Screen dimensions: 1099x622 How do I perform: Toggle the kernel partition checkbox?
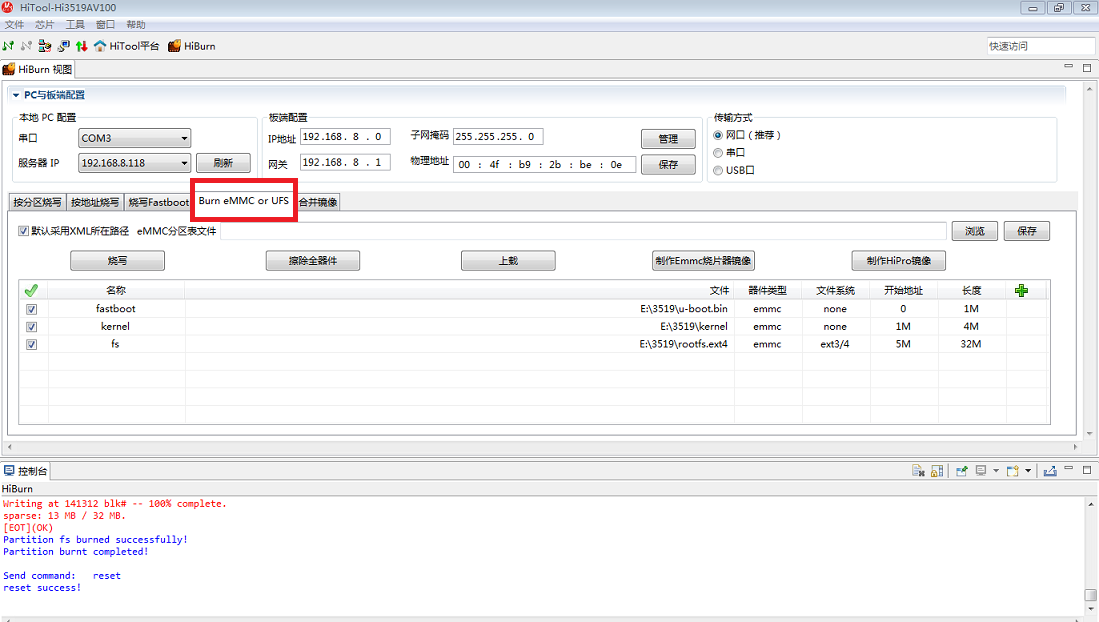[32, 327]
